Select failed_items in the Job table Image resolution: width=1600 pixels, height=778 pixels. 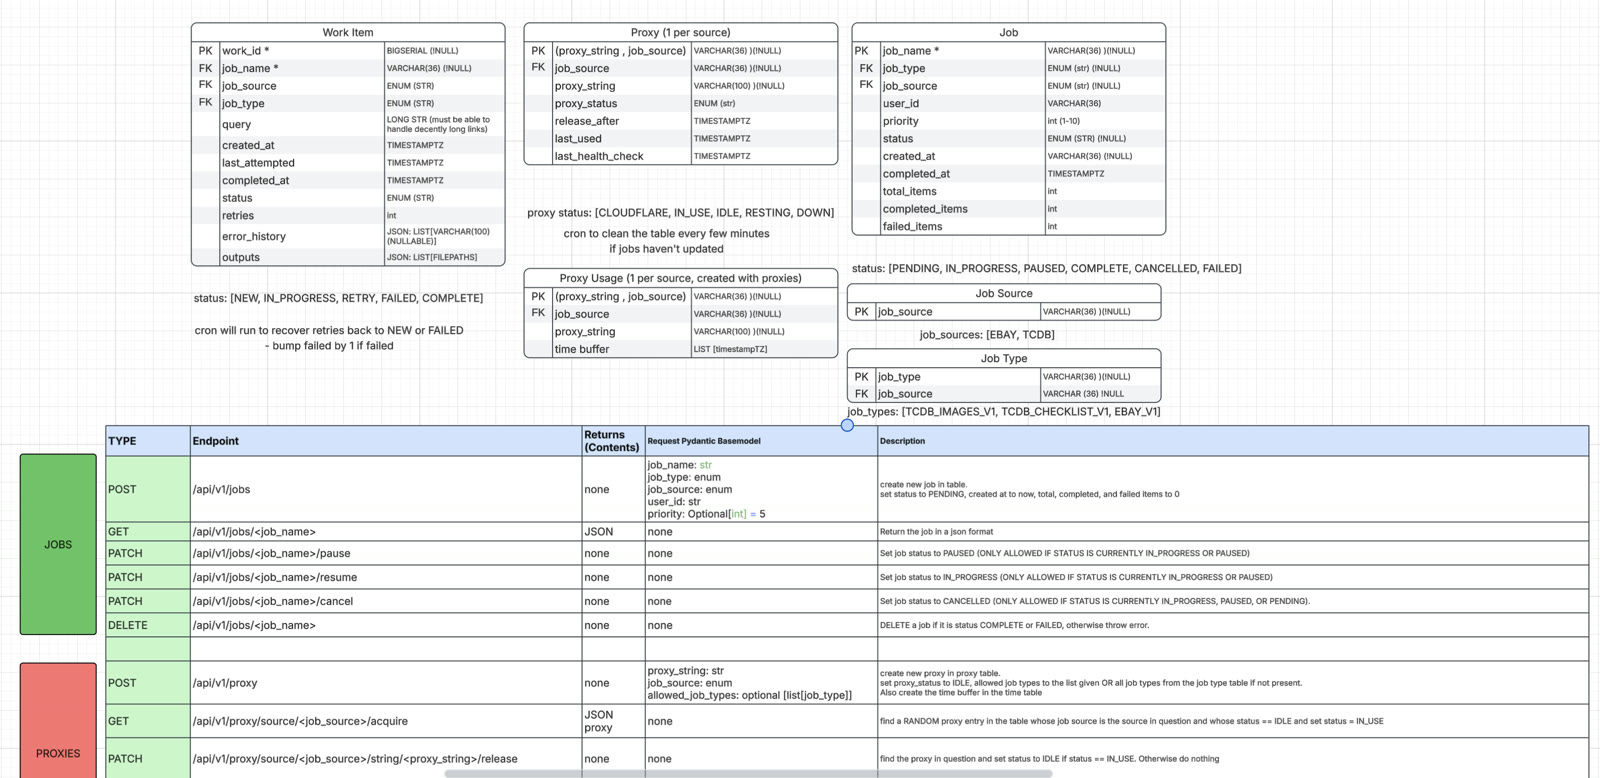(x=963, y=226)
